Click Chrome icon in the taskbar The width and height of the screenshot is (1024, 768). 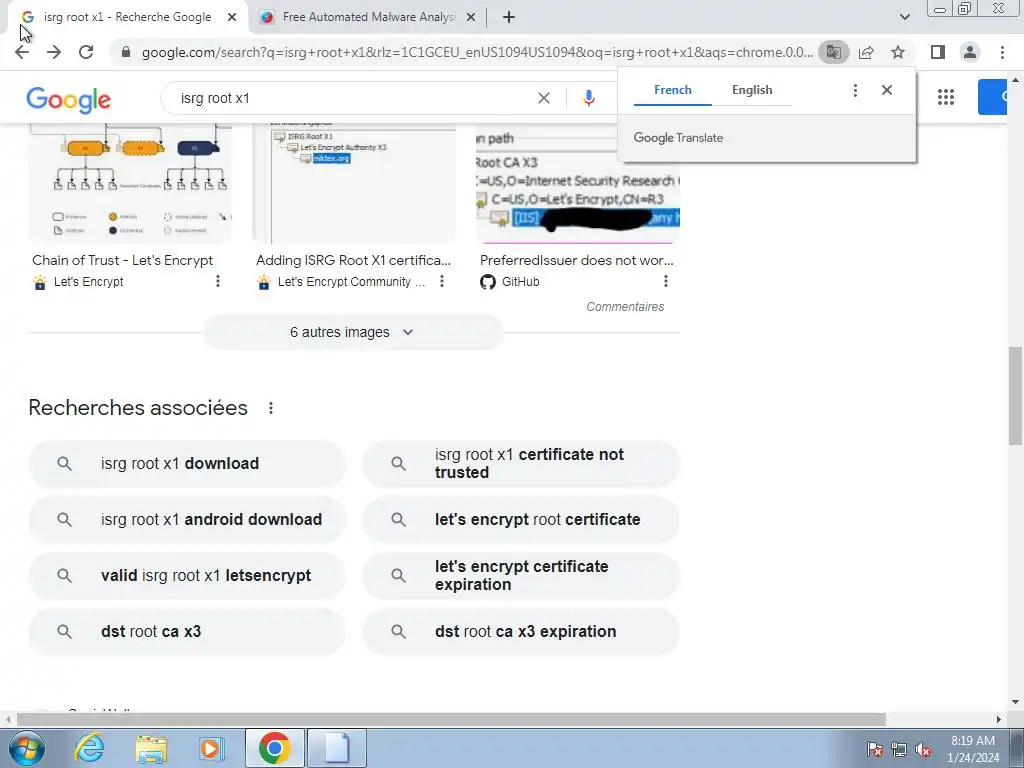pos(274,748)
